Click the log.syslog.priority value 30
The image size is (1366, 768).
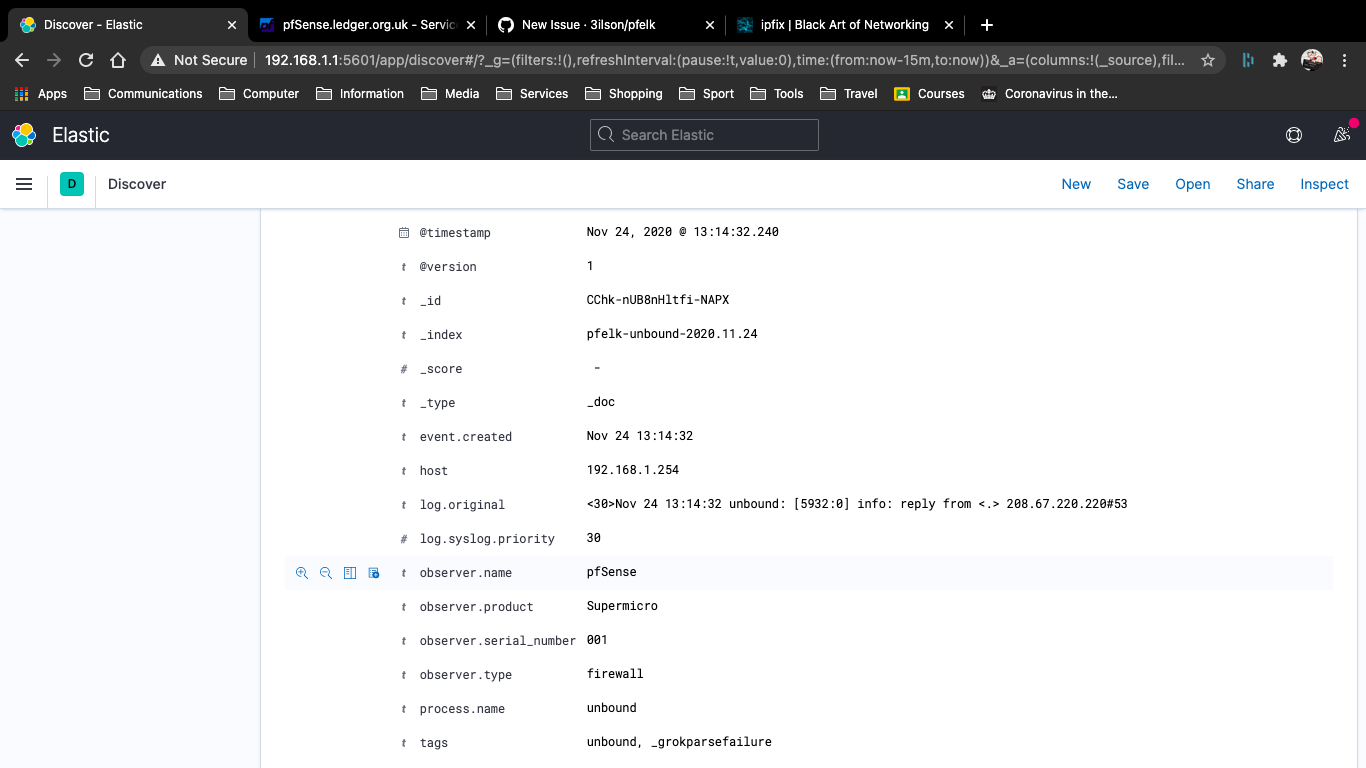coord(594,538)
